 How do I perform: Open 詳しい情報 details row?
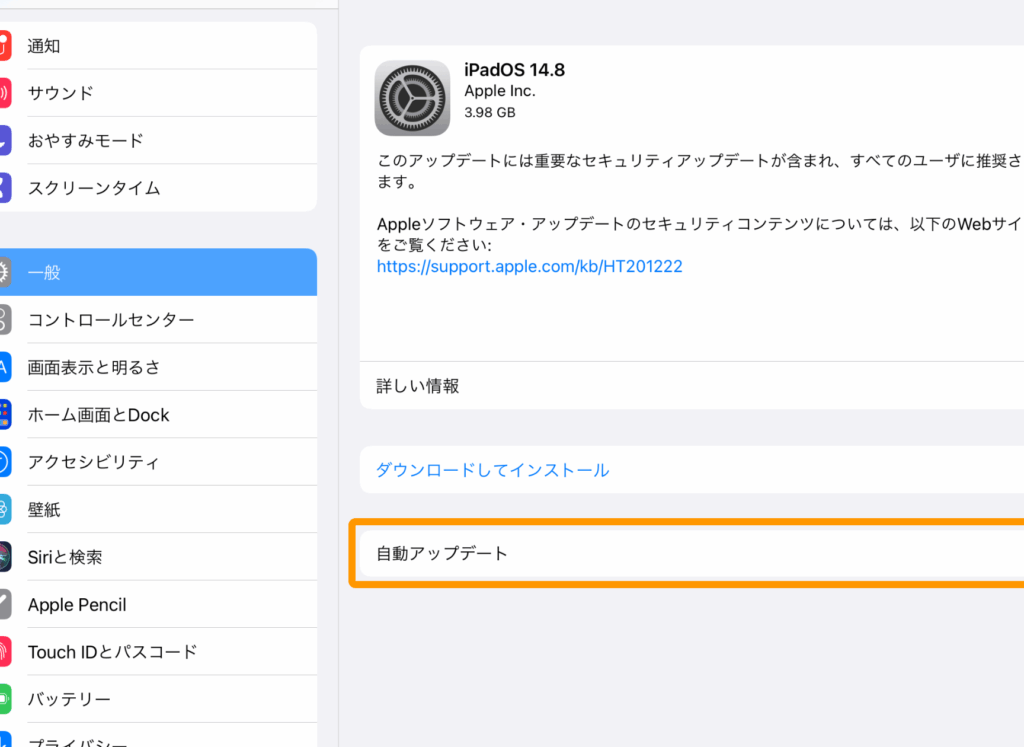click(692, 386)
